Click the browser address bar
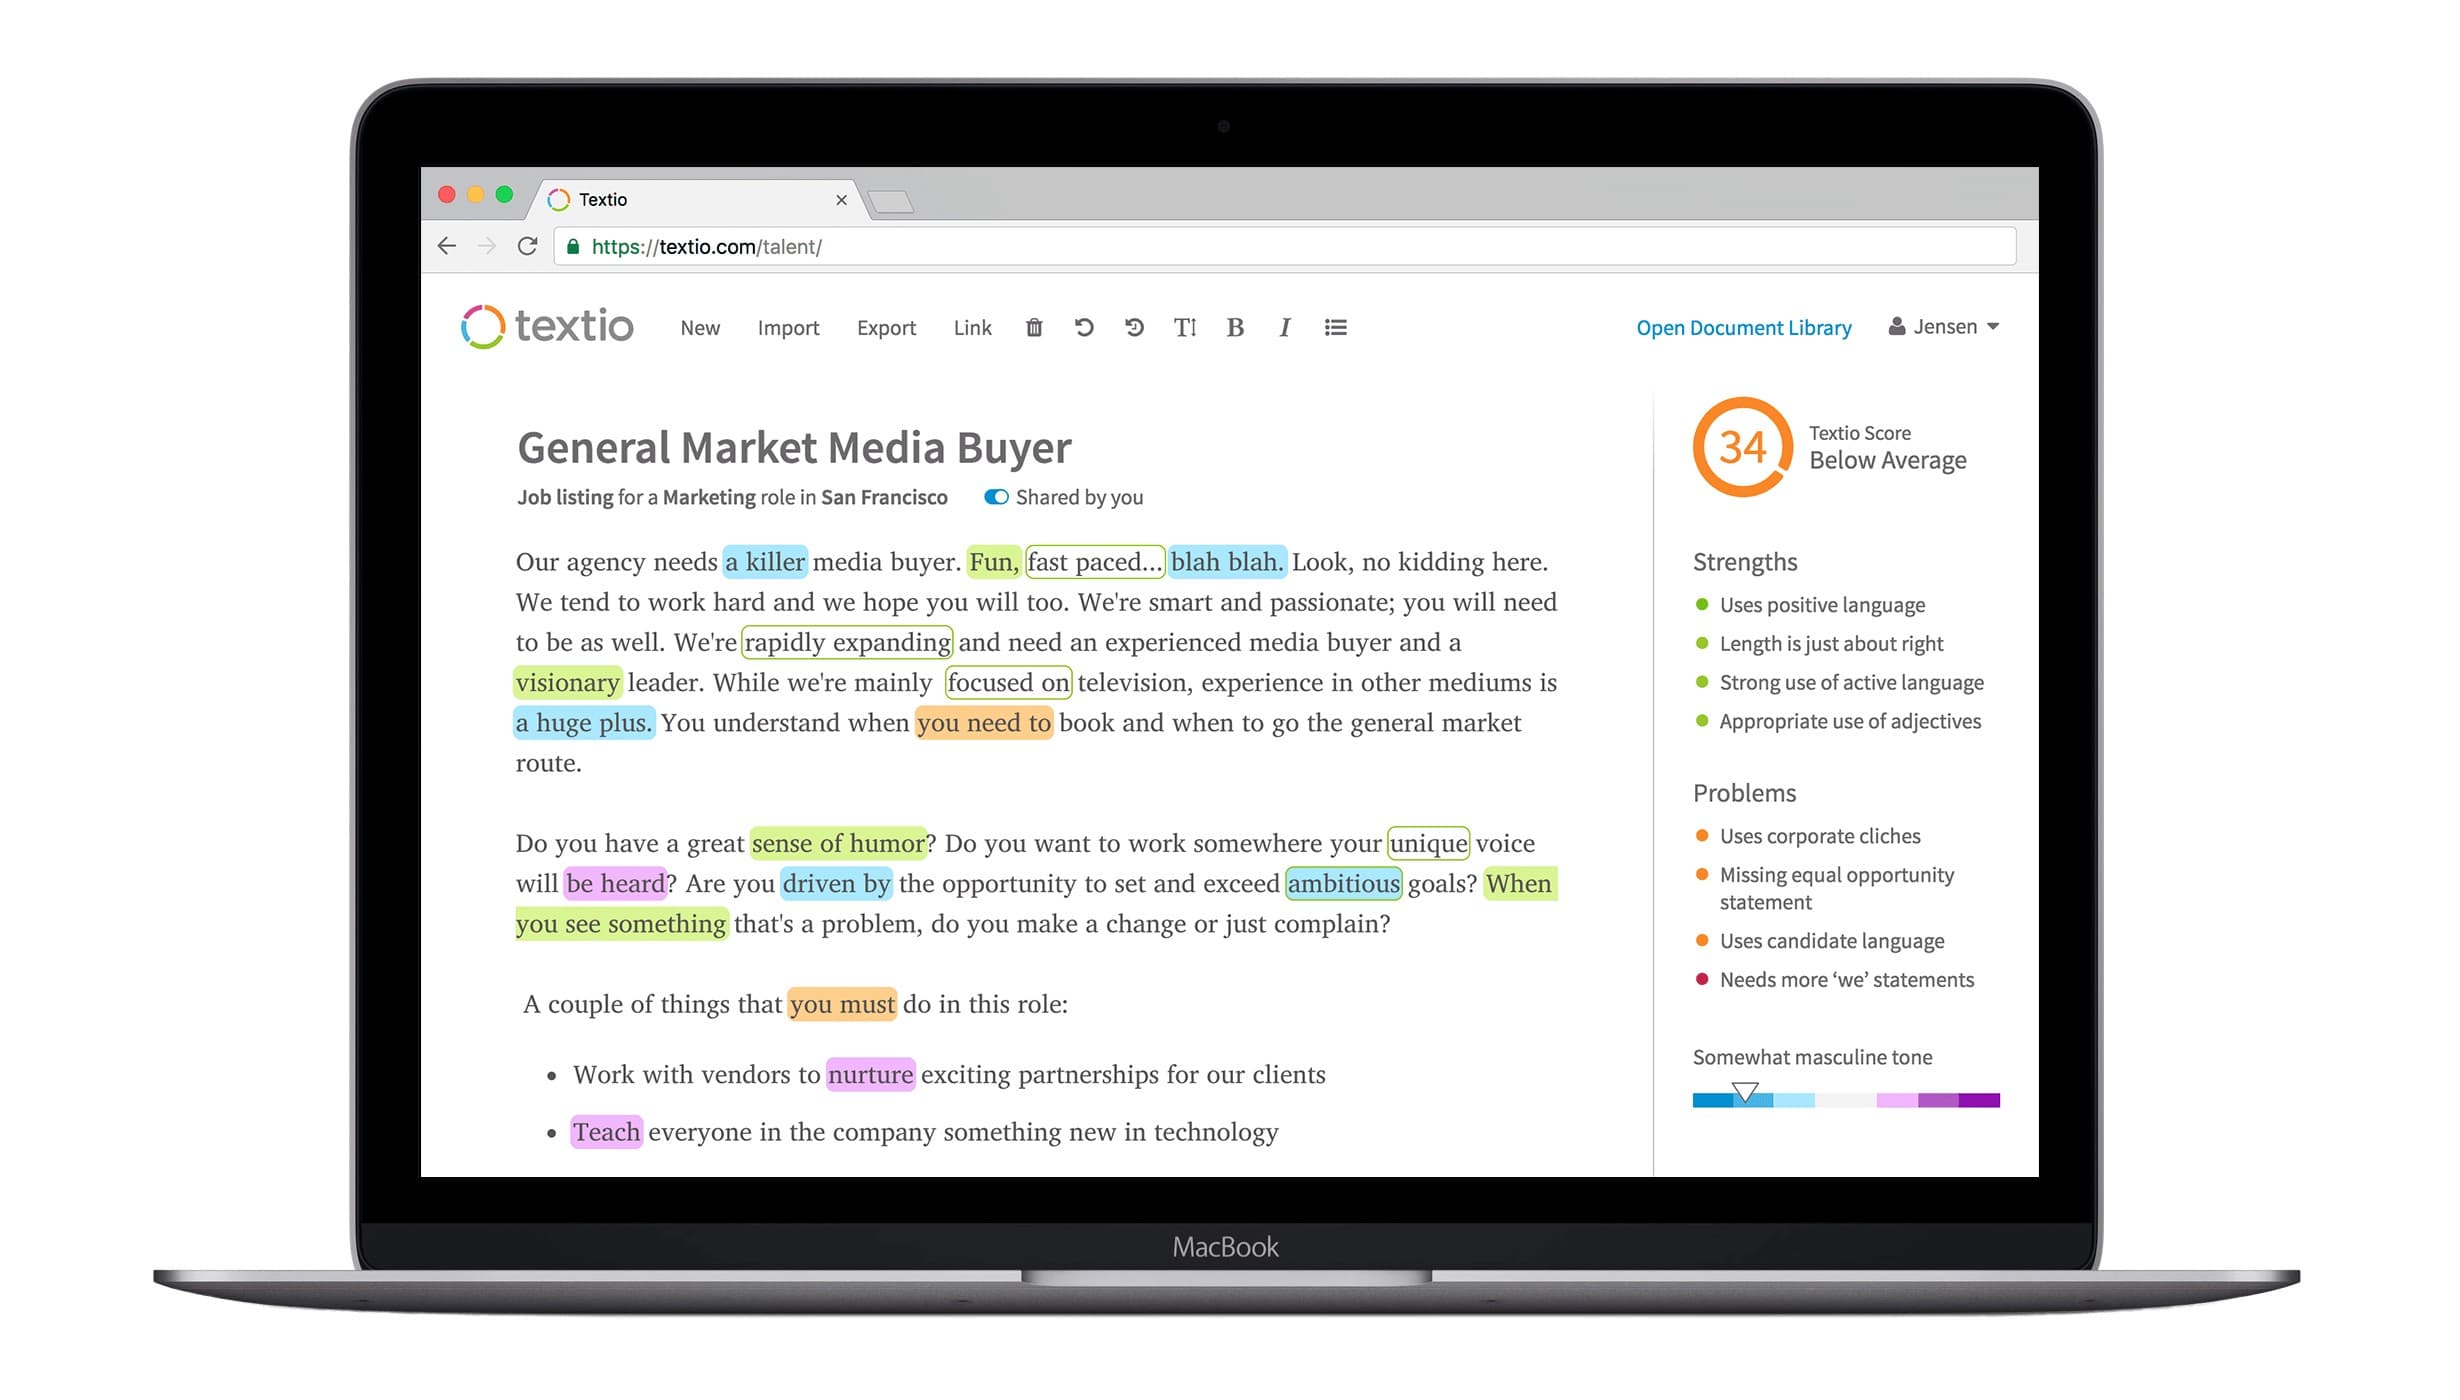 pos(1285,247)
